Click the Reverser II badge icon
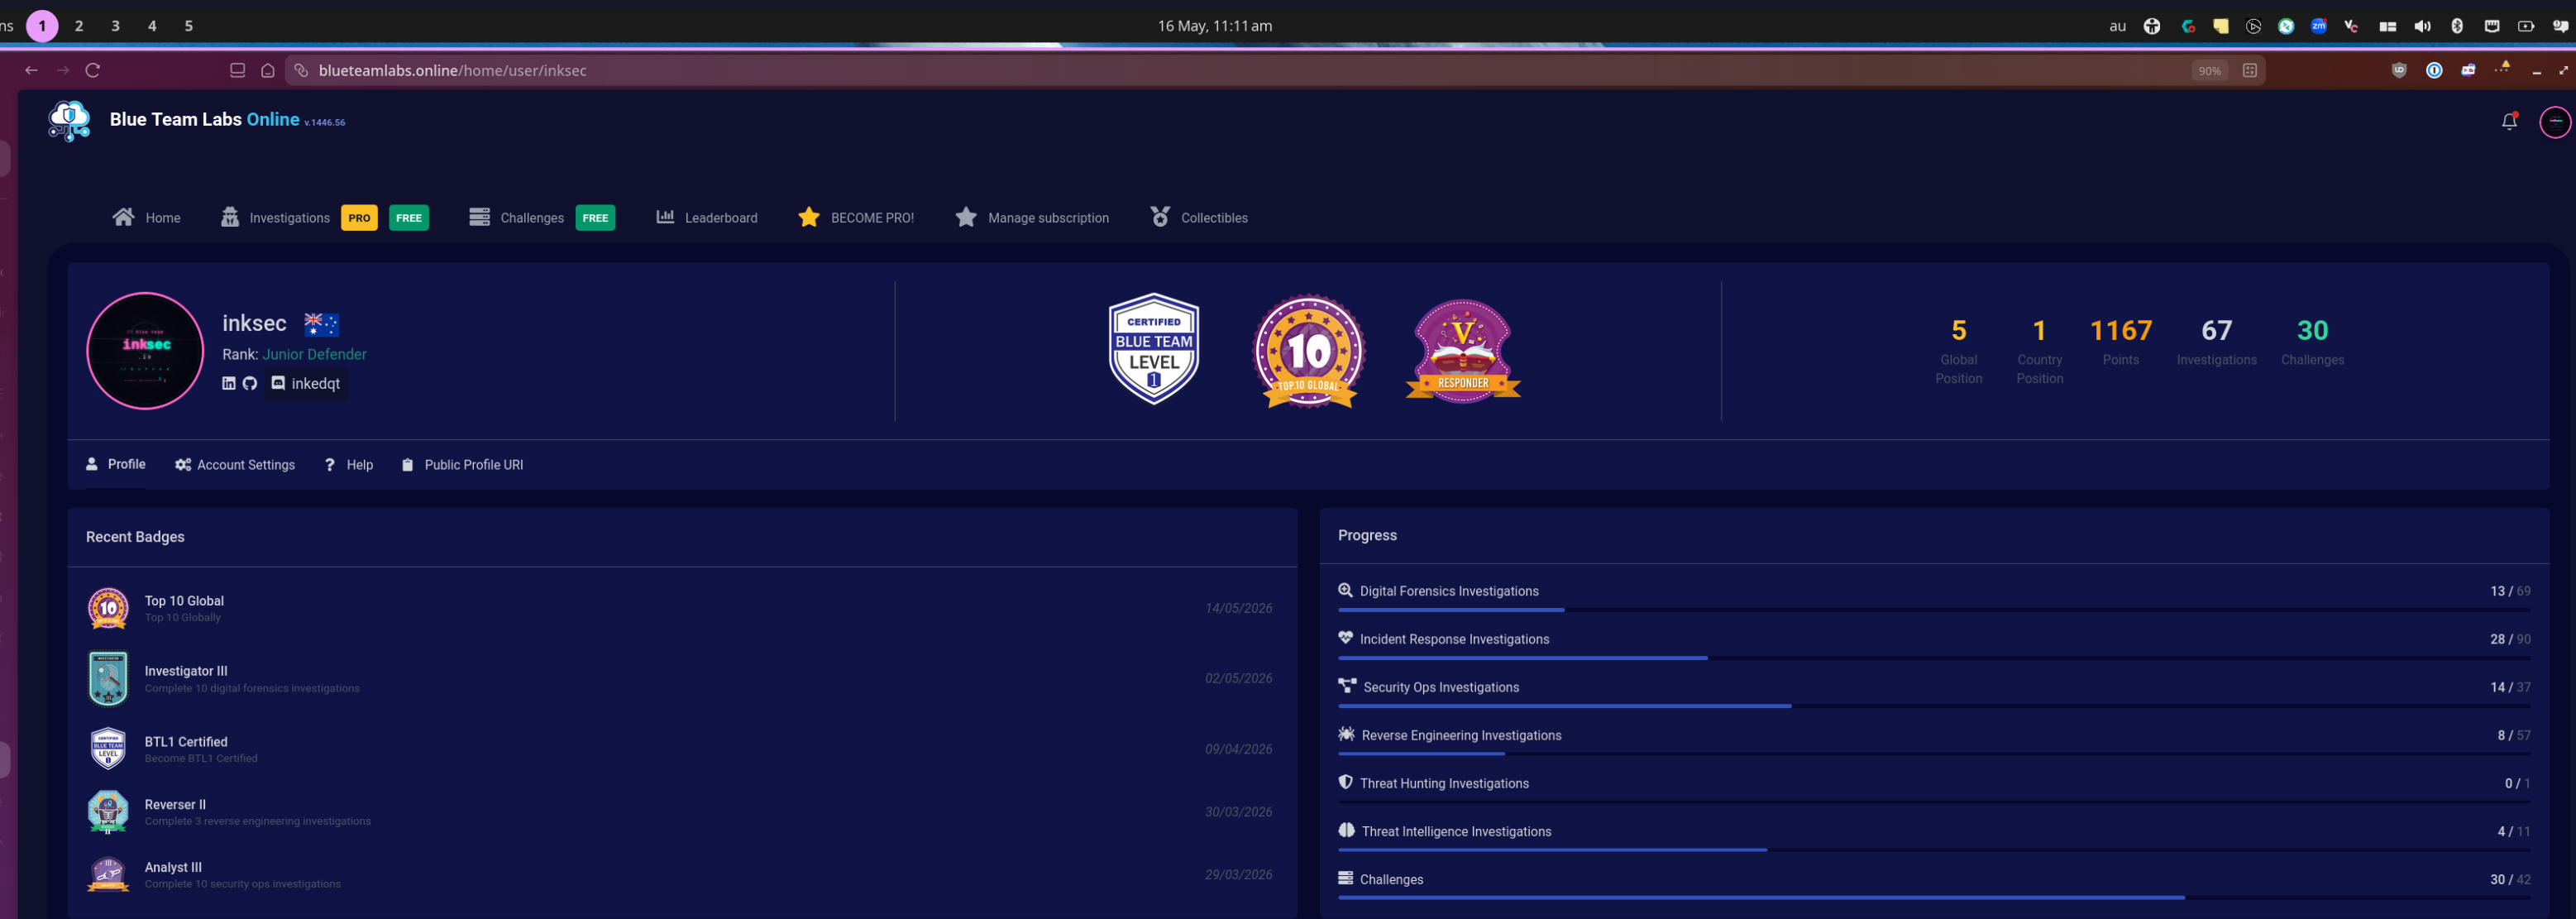This screenshot has height=919, width=2576. tap(108, 811)
